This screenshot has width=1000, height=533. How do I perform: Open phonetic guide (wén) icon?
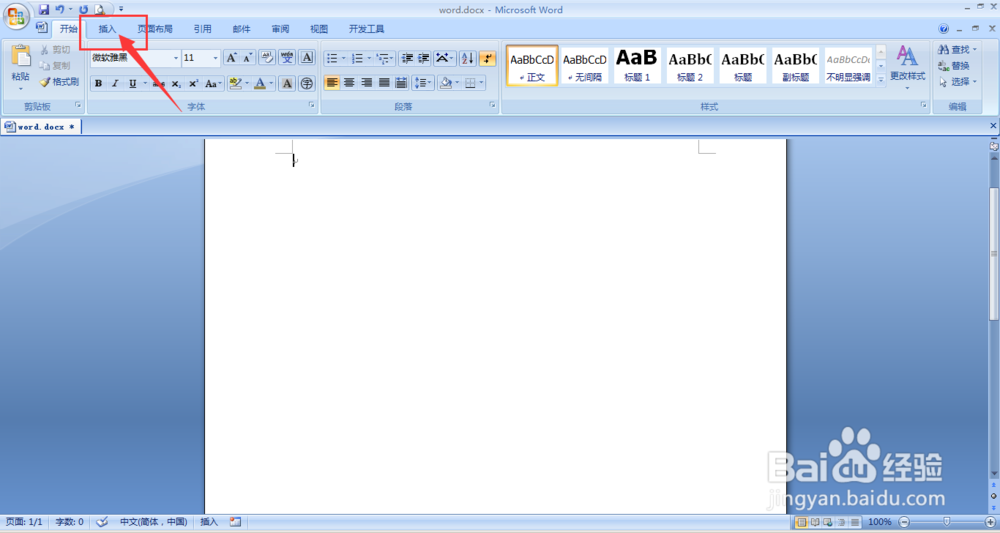287,58
